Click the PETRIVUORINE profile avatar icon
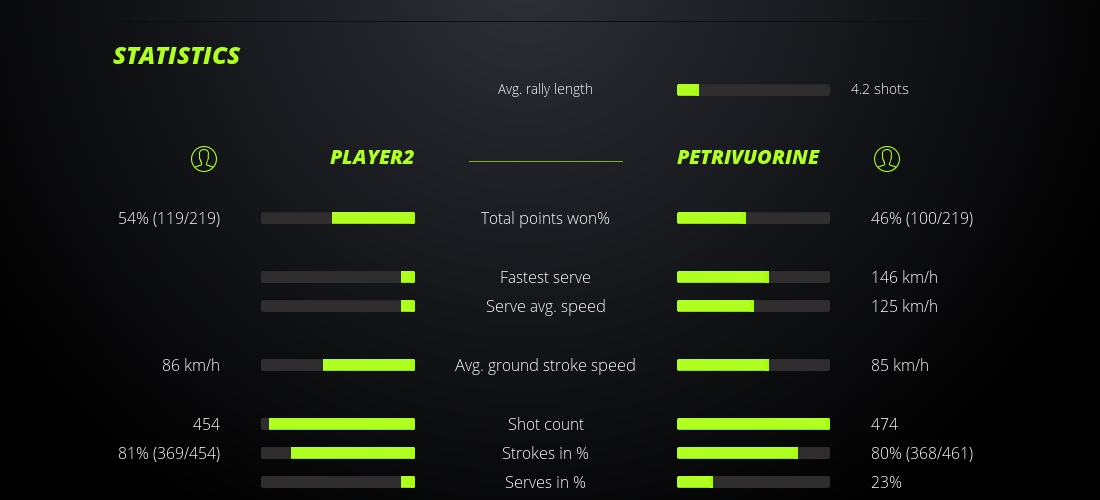Screen dimensions: 1100x500 (887, 158)
